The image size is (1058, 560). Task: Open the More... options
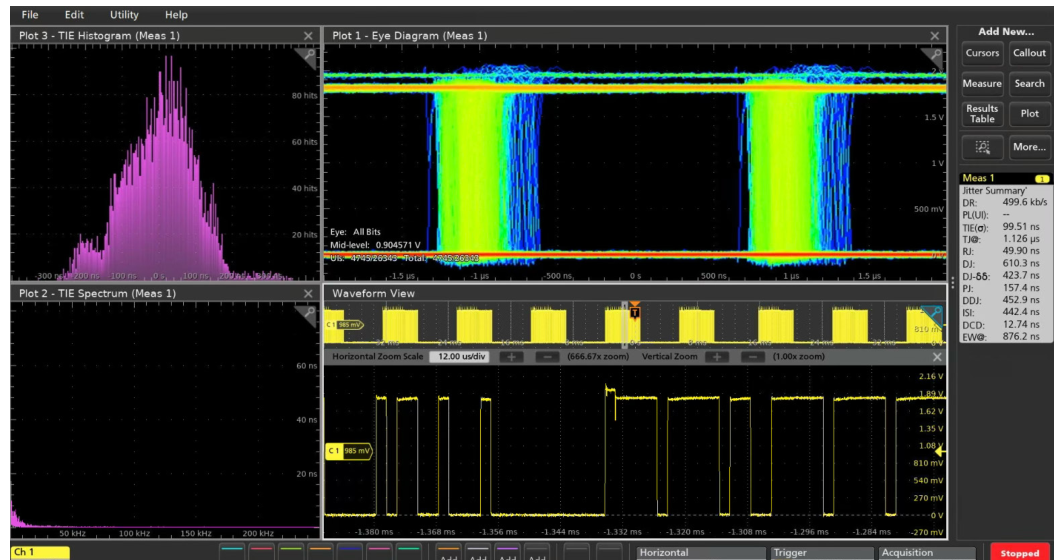[x=1029, y=146]
